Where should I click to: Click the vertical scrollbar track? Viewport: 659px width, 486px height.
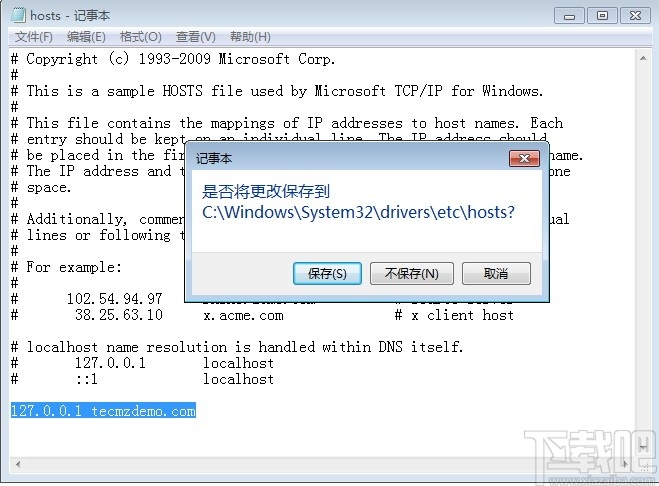pos(643,252)
